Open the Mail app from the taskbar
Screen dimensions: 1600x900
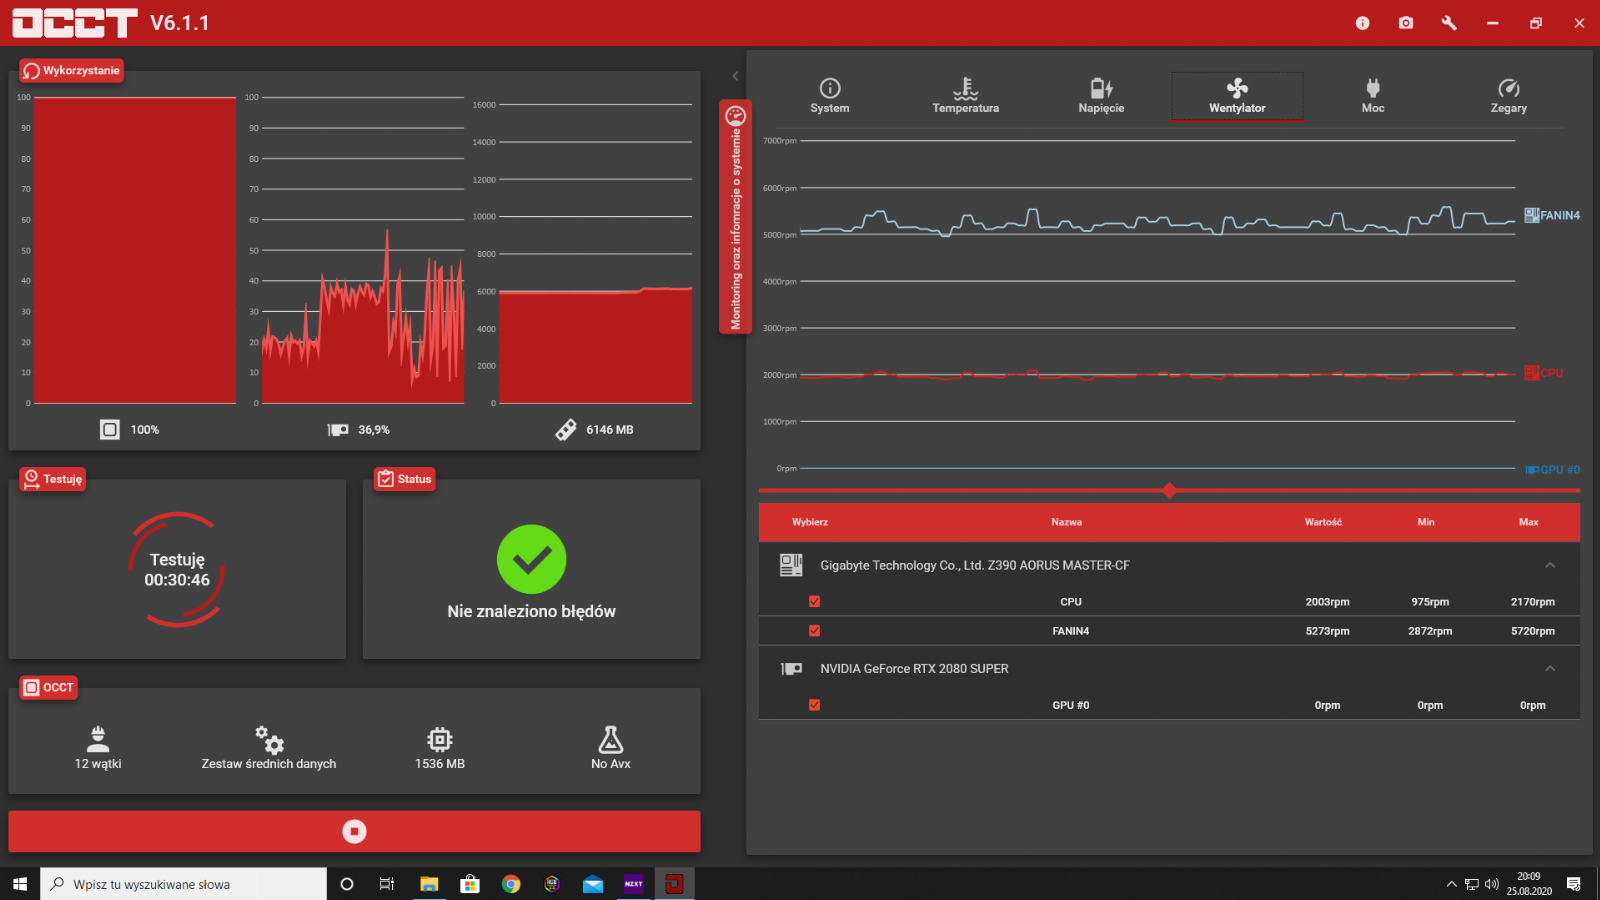pos(593,884)
